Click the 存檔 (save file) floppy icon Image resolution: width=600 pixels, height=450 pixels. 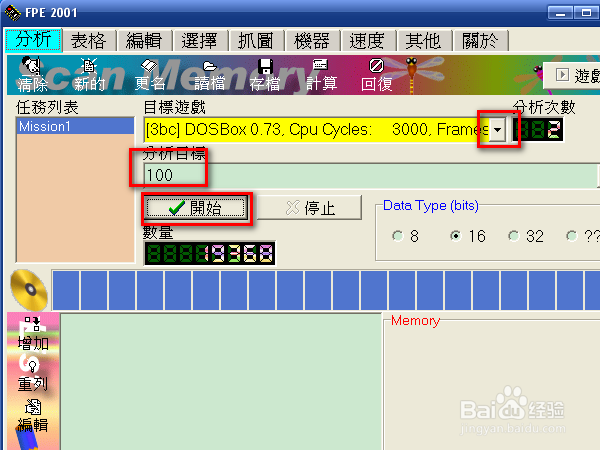tap(265, 75)
